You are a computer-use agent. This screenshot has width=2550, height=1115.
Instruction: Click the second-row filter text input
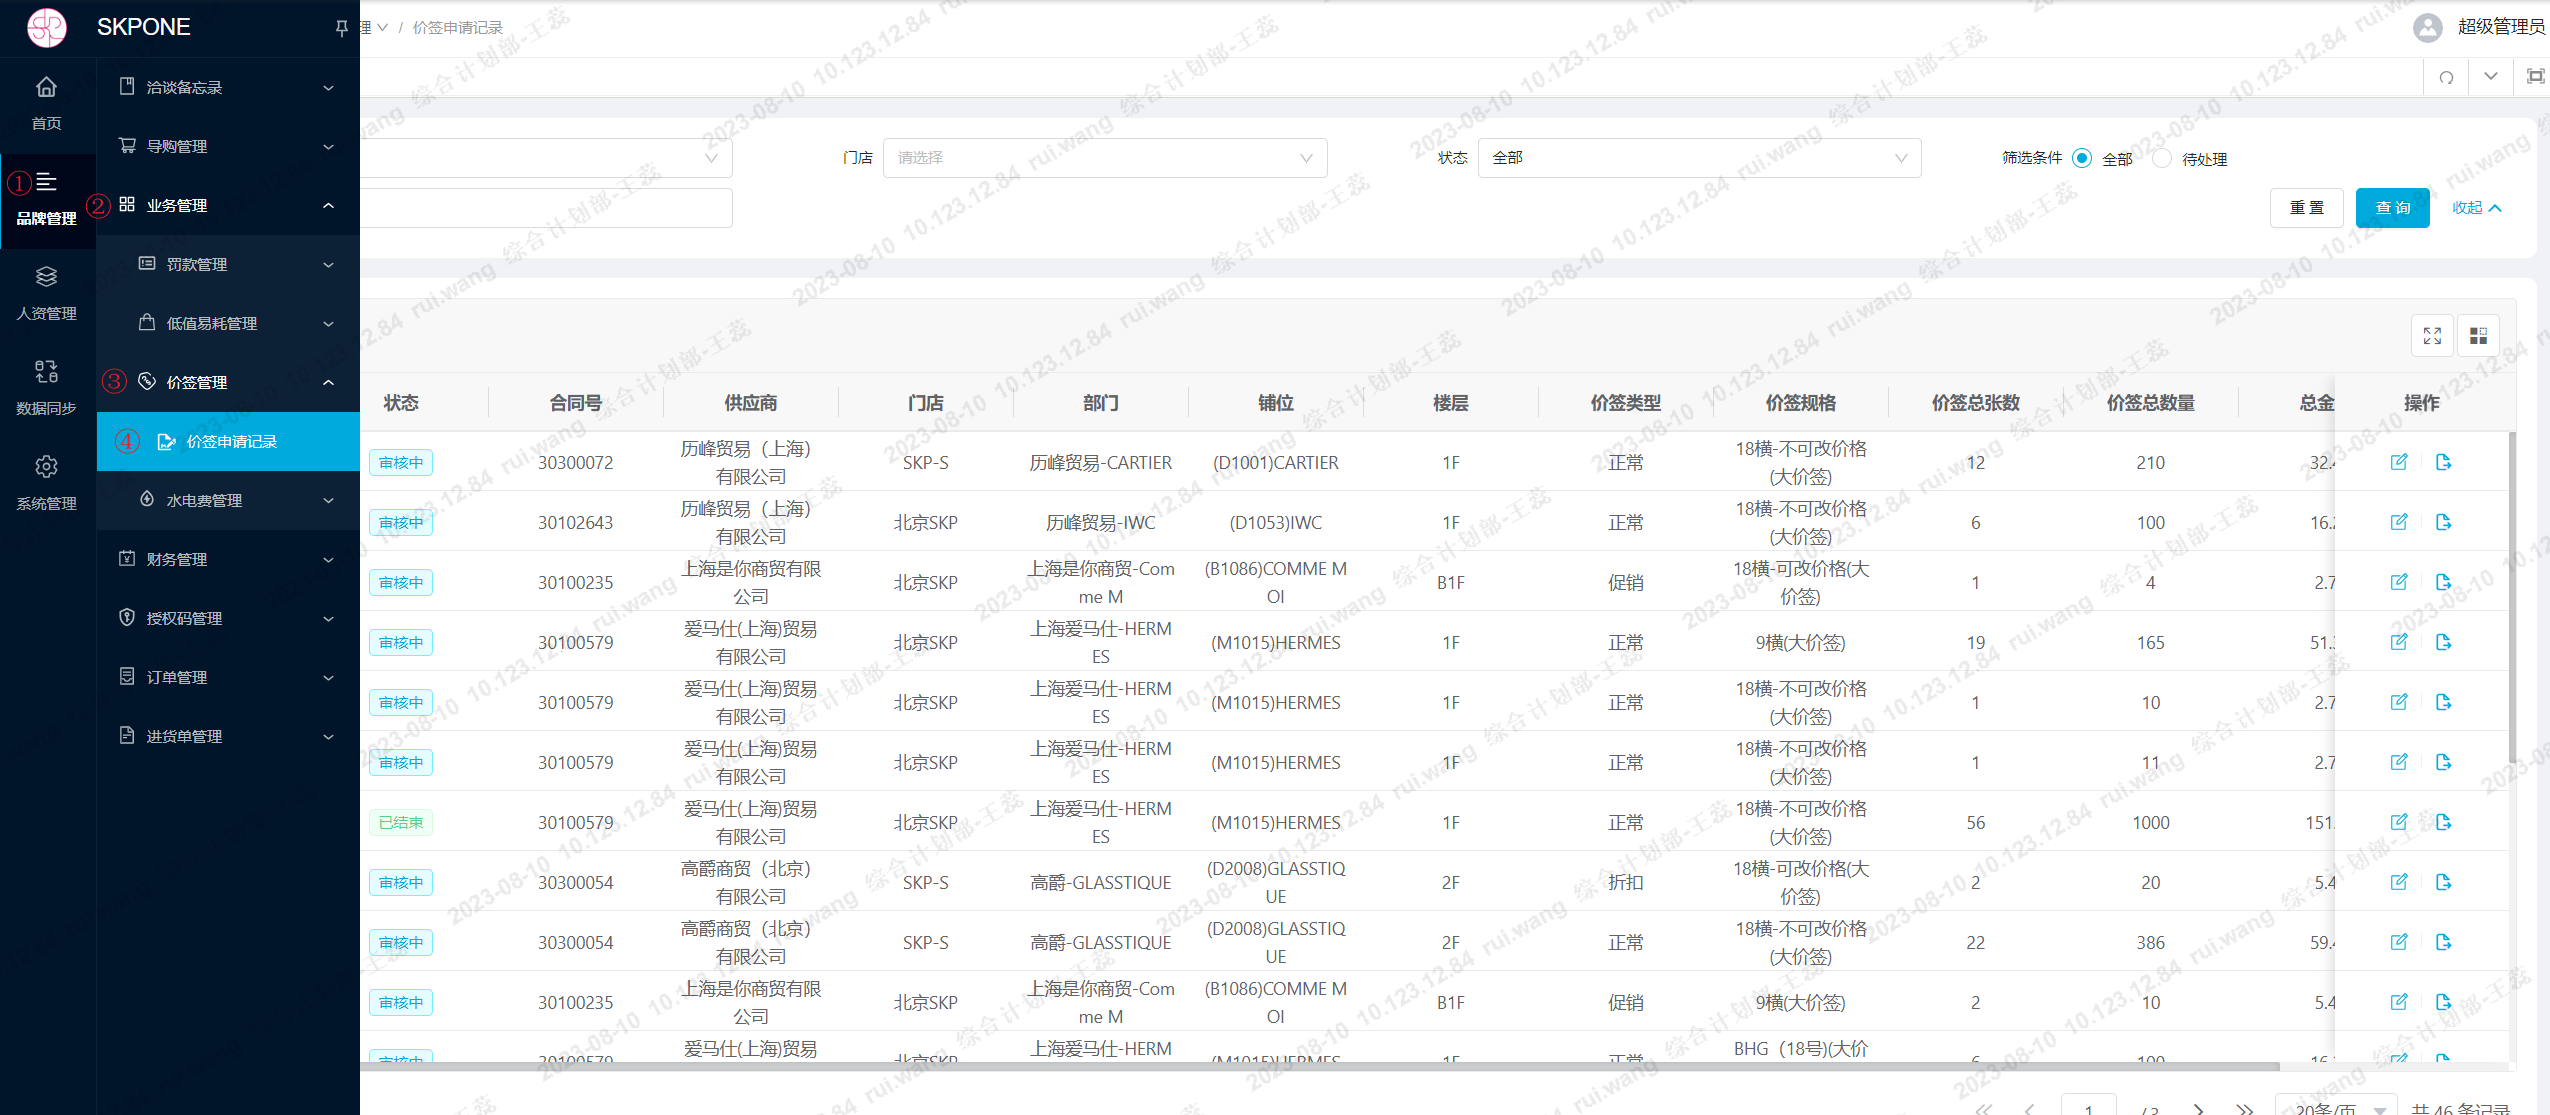tap(546, 208)
